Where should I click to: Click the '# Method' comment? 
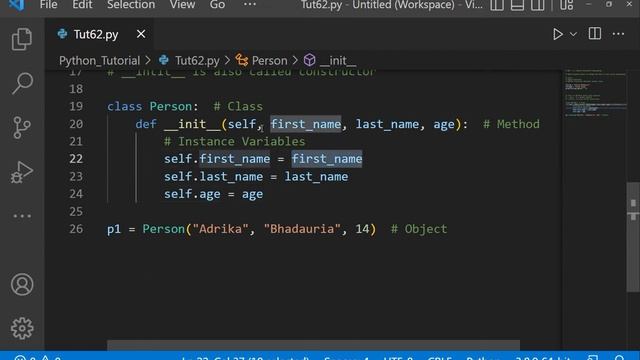coord(511,124)
